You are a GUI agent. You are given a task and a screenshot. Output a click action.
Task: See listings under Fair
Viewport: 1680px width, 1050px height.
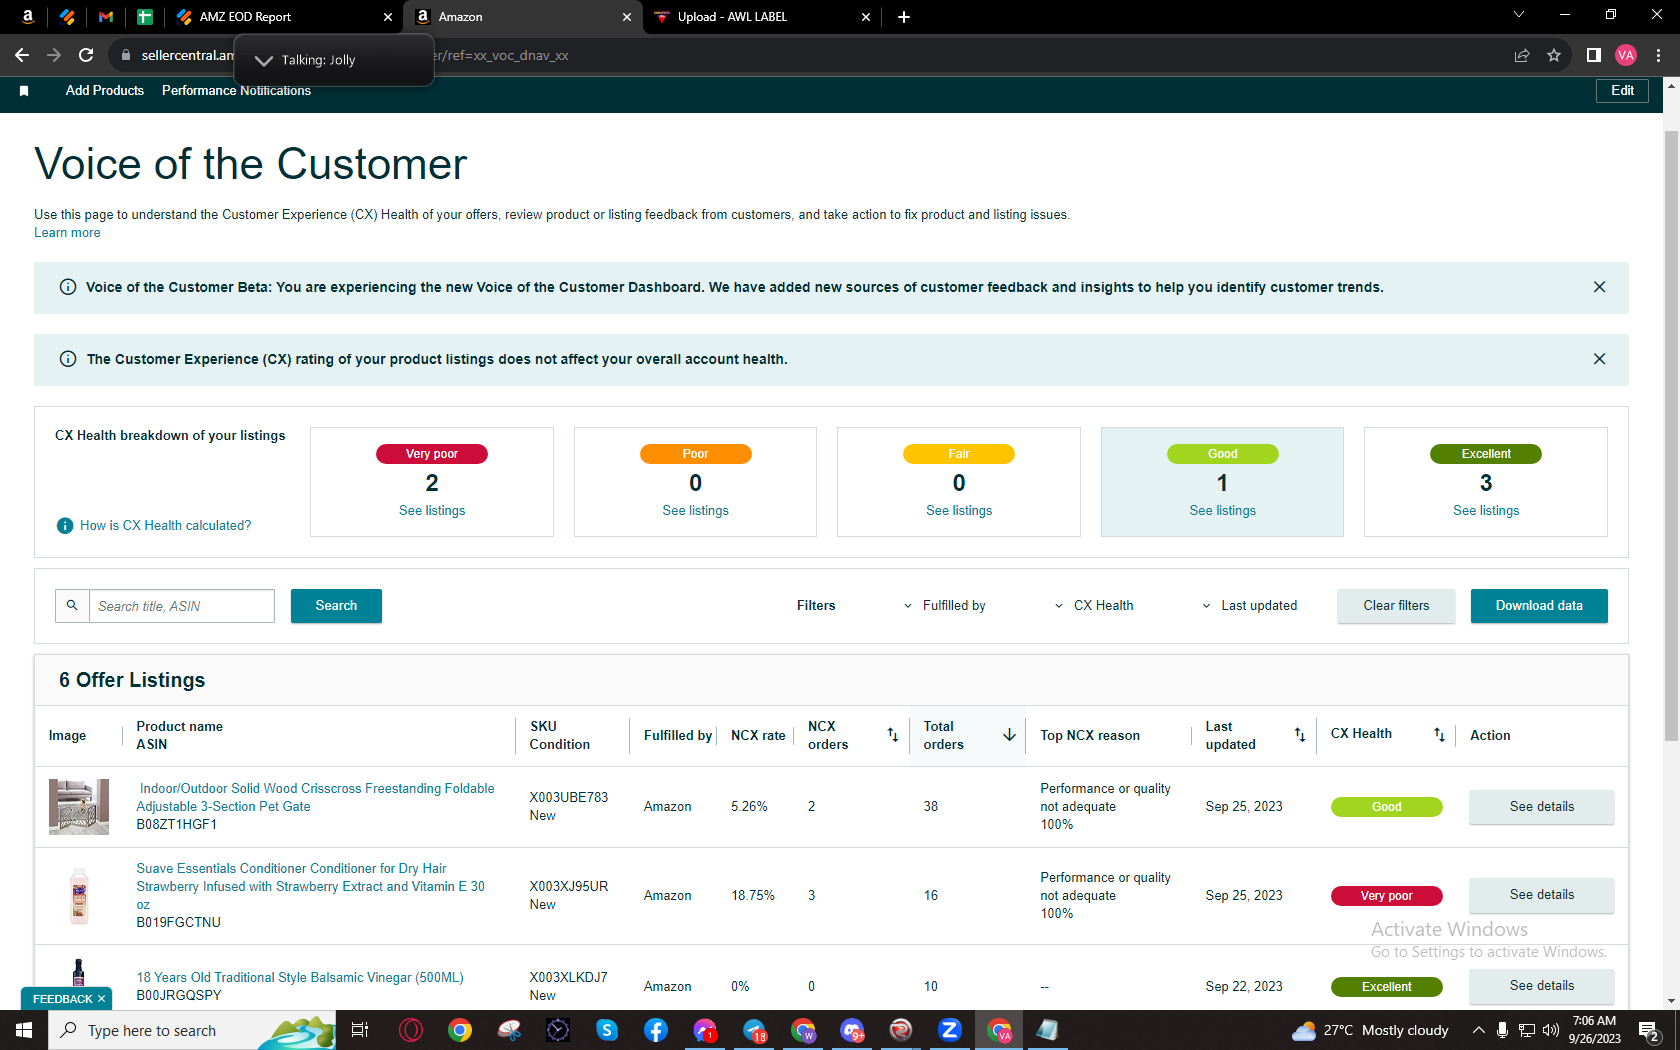point(959,511)
